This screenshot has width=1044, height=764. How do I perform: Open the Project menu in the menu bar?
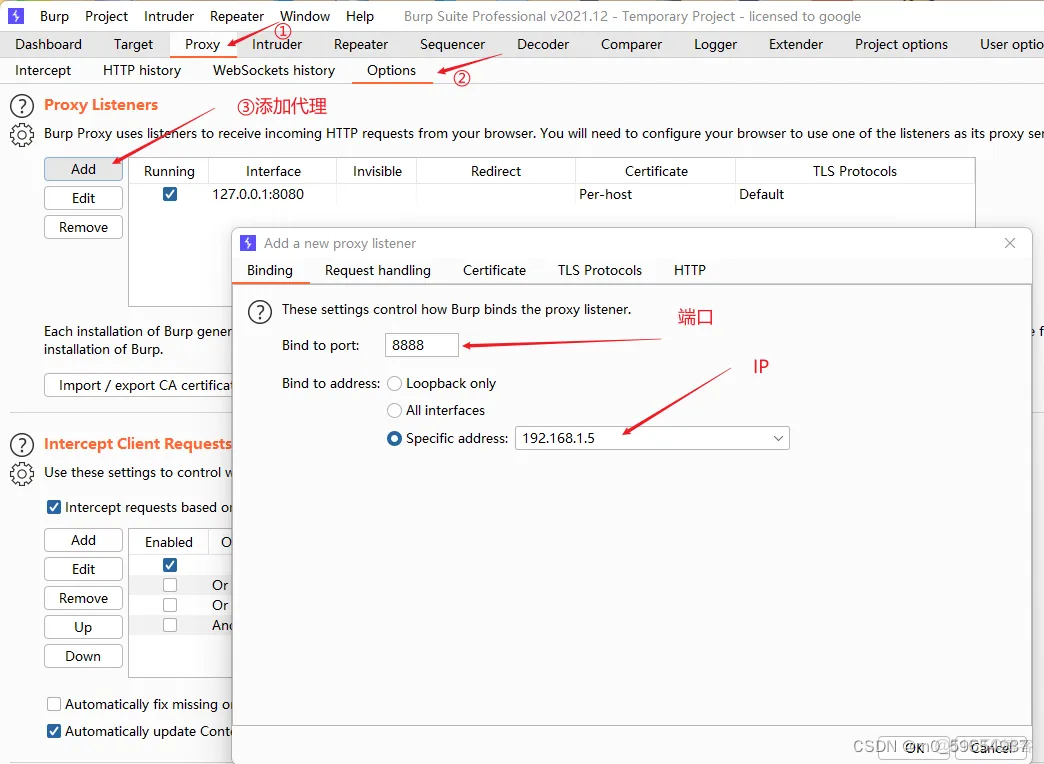tap(106, 16)
